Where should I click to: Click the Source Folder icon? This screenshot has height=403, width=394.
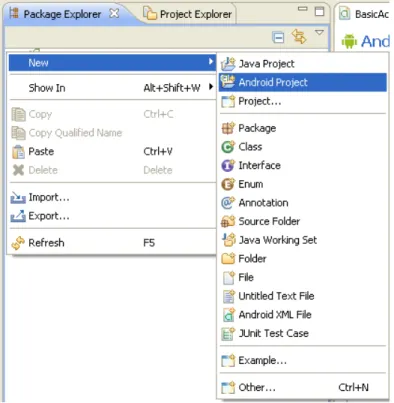point(228,221)
